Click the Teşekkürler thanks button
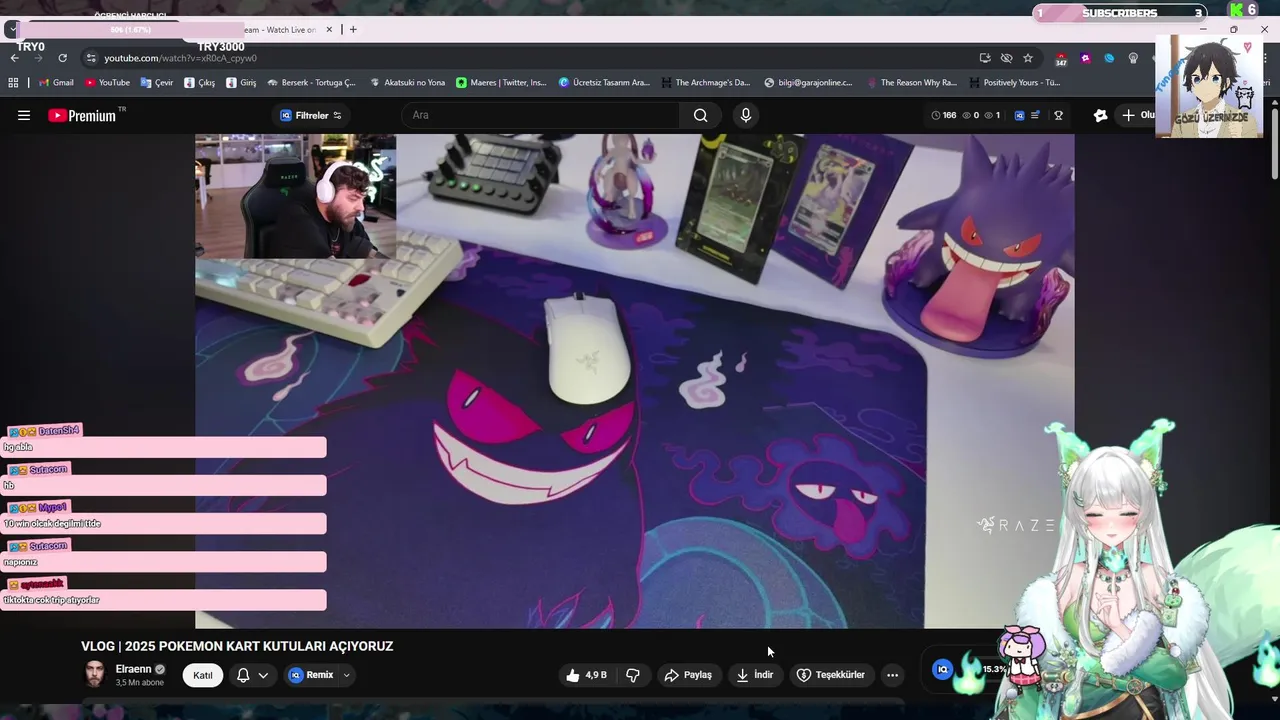This screenshot has height=720, width=1280. (830, 675)
